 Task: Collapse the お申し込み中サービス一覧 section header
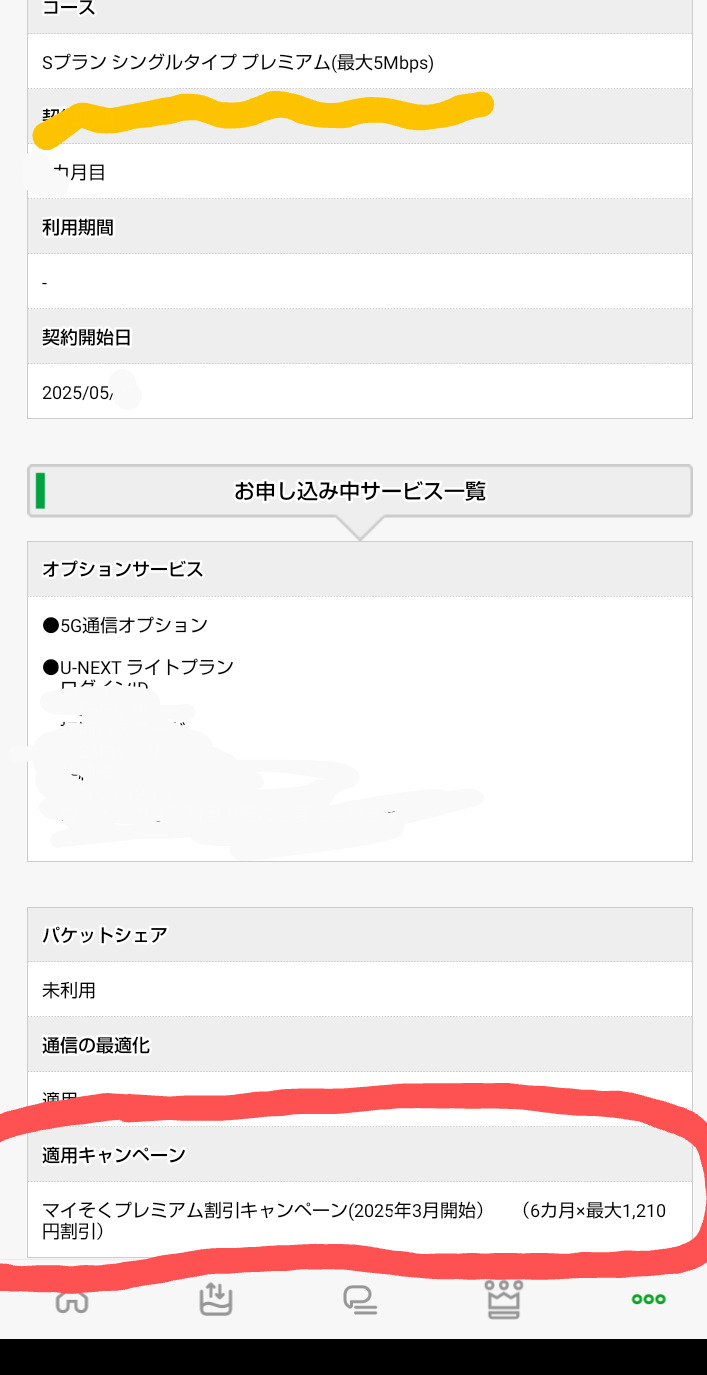(x=360, y=491)
